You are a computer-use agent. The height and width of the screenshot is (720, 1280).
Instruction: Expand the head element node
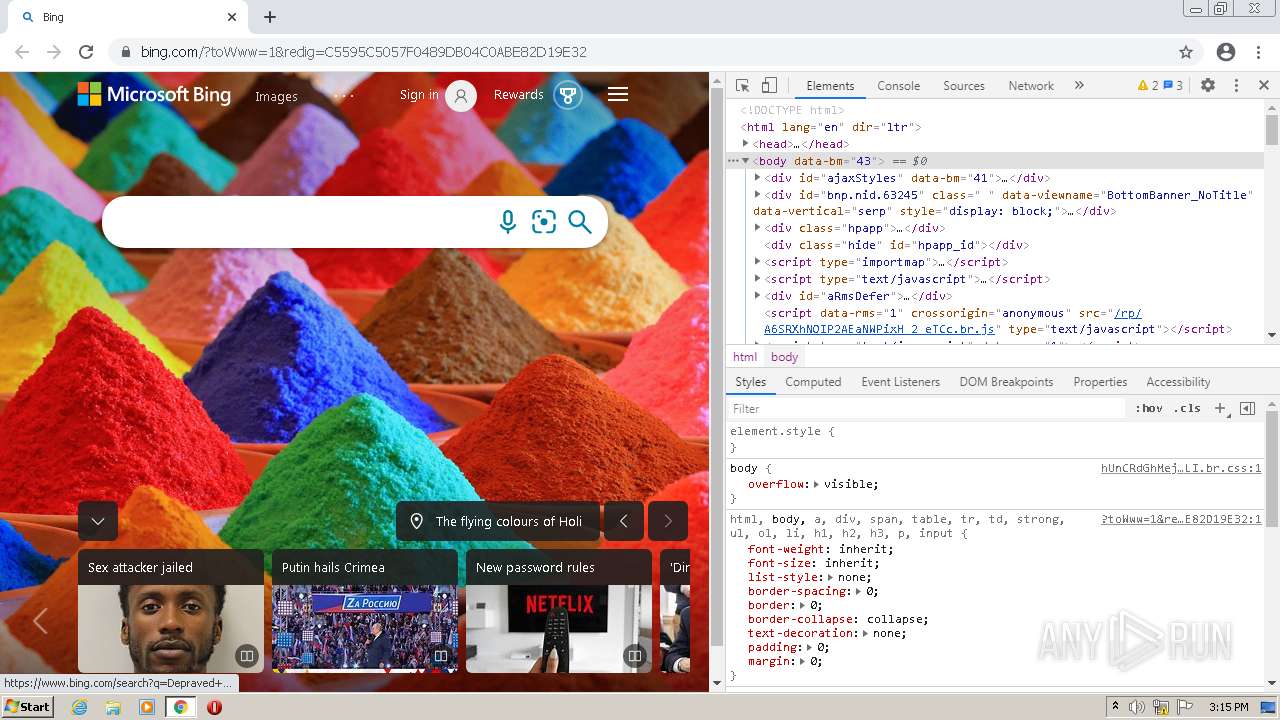[x=745, y=144]
